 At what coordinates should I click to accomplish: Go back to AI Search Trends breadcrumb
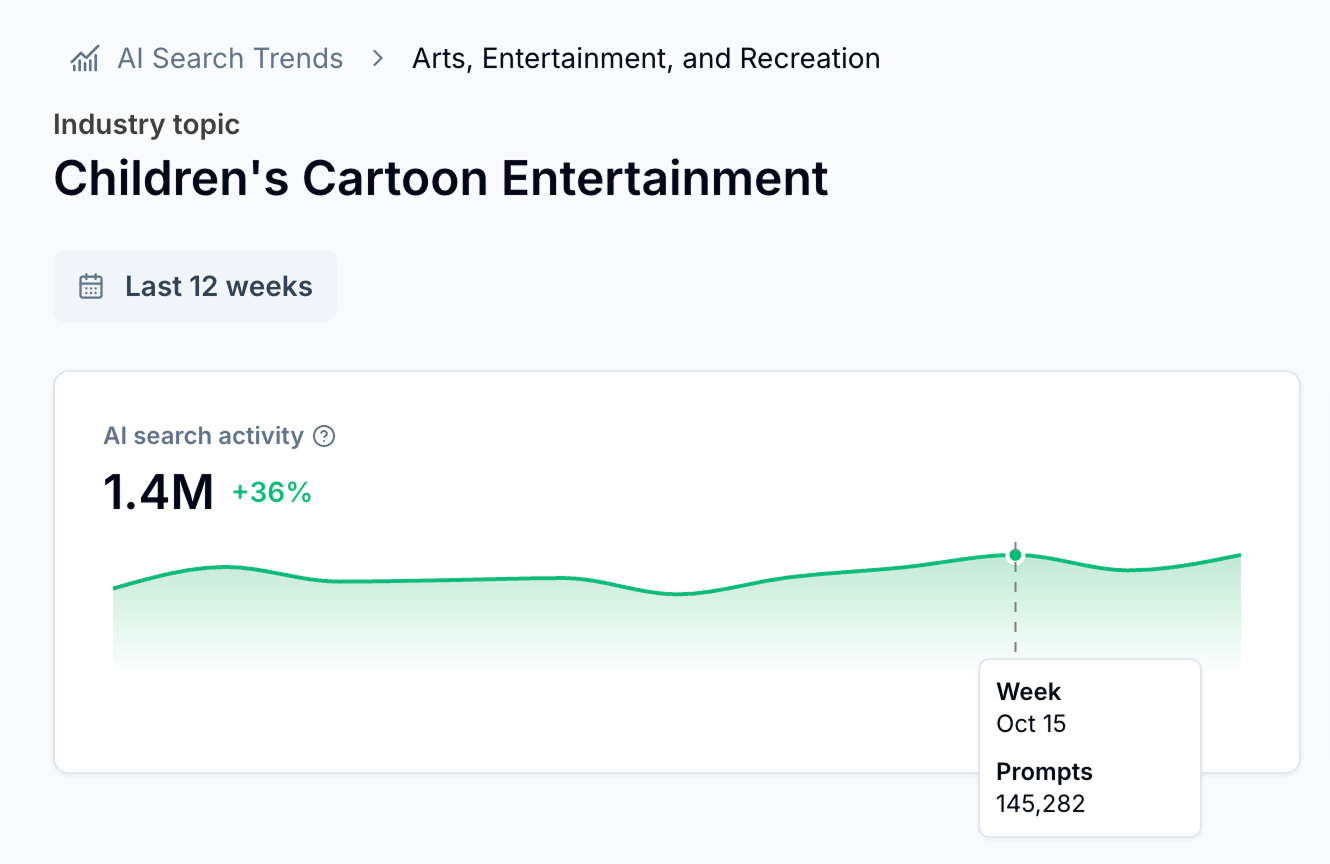click(230, 59)
